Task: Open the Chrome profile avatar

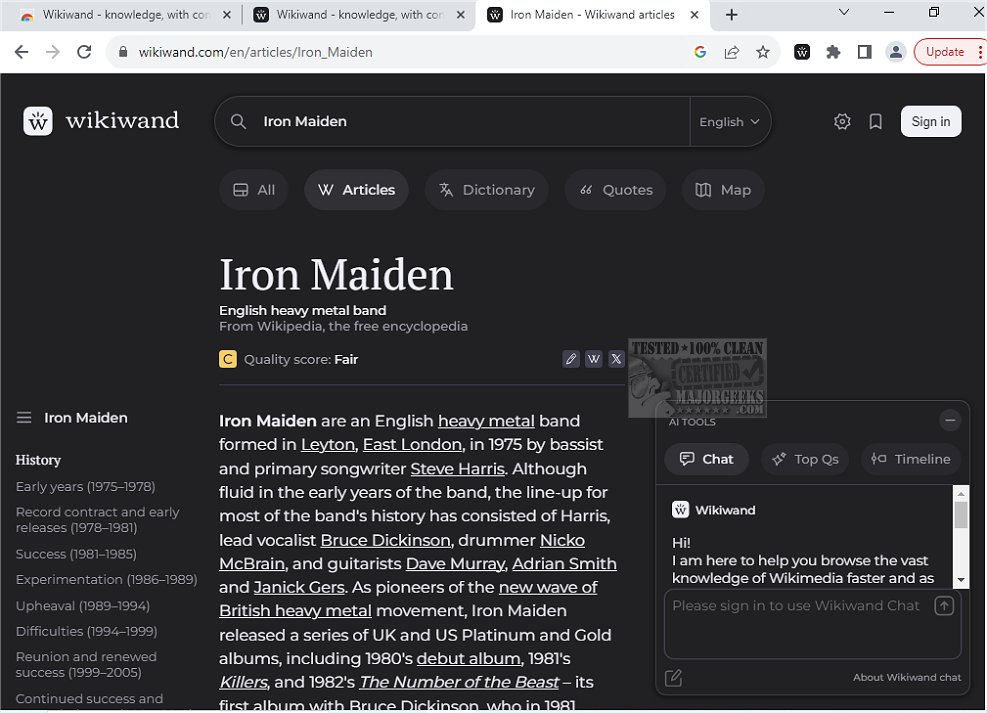Action: [x=895, y=52]
